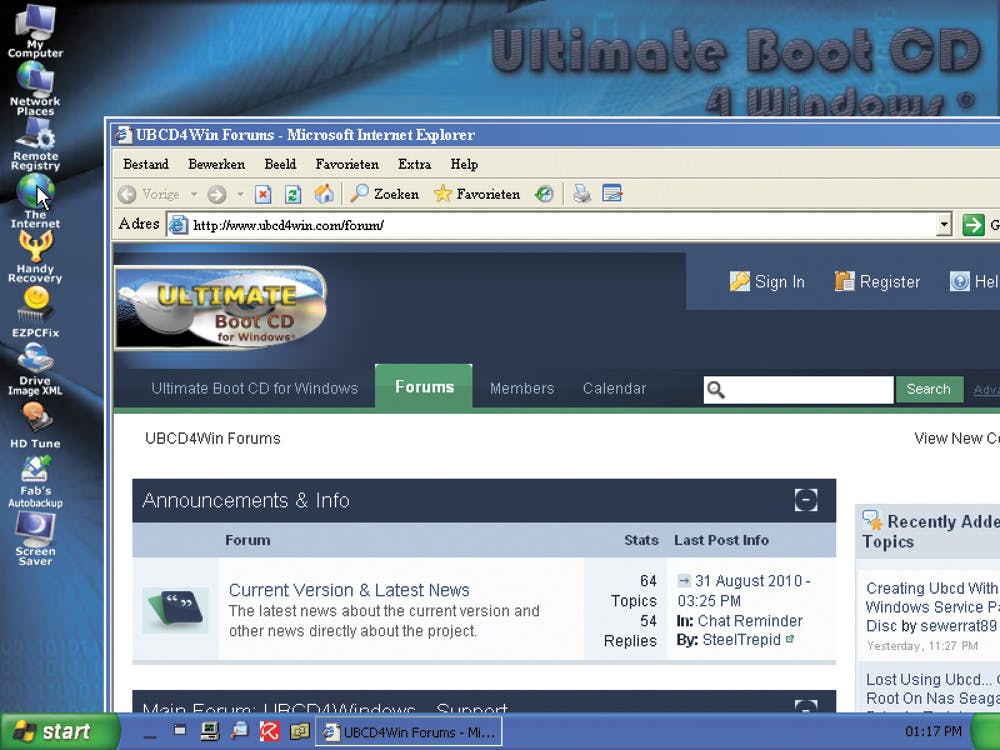1000x750 pixels.
Task: Click the Ultimate Boot CD logo banner
Action: coord(221,308)
